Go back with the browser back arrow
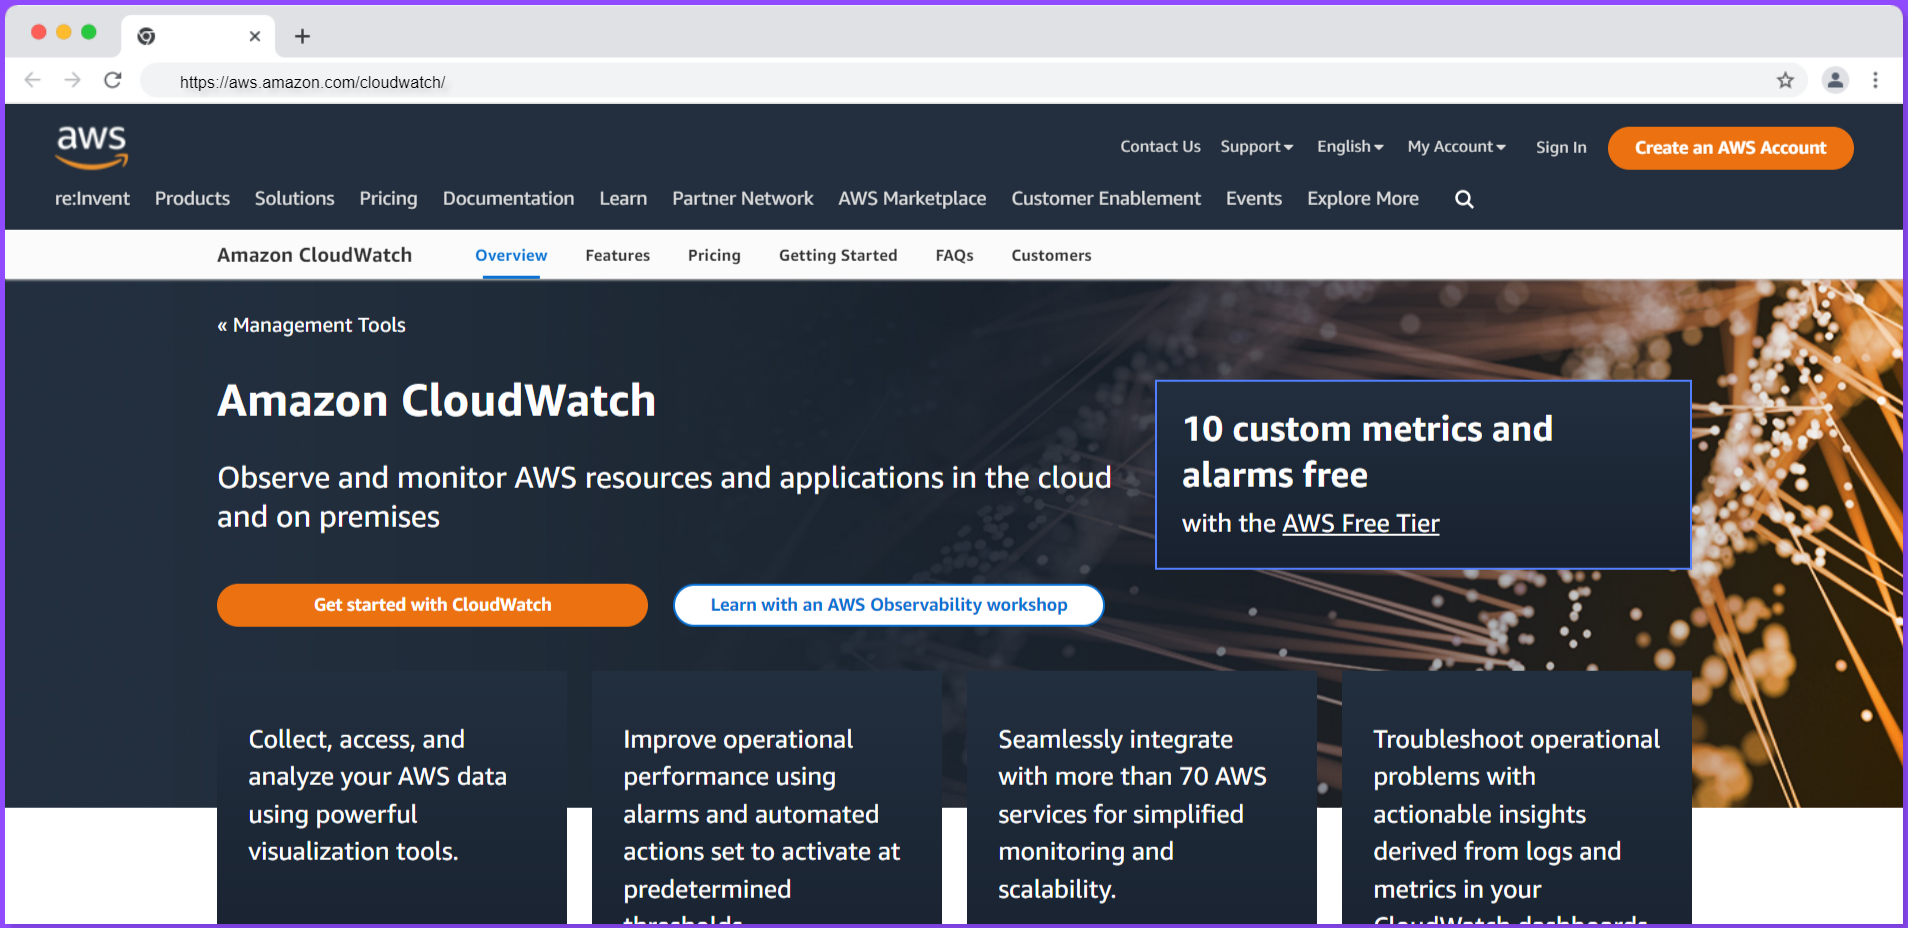The image size is (1908, 928). point(32,80)
